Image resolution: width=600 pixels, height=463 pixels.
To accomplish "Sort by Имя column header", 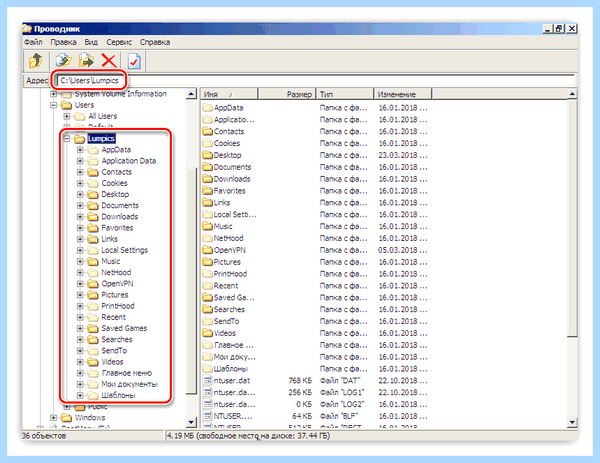I will 229,94.
